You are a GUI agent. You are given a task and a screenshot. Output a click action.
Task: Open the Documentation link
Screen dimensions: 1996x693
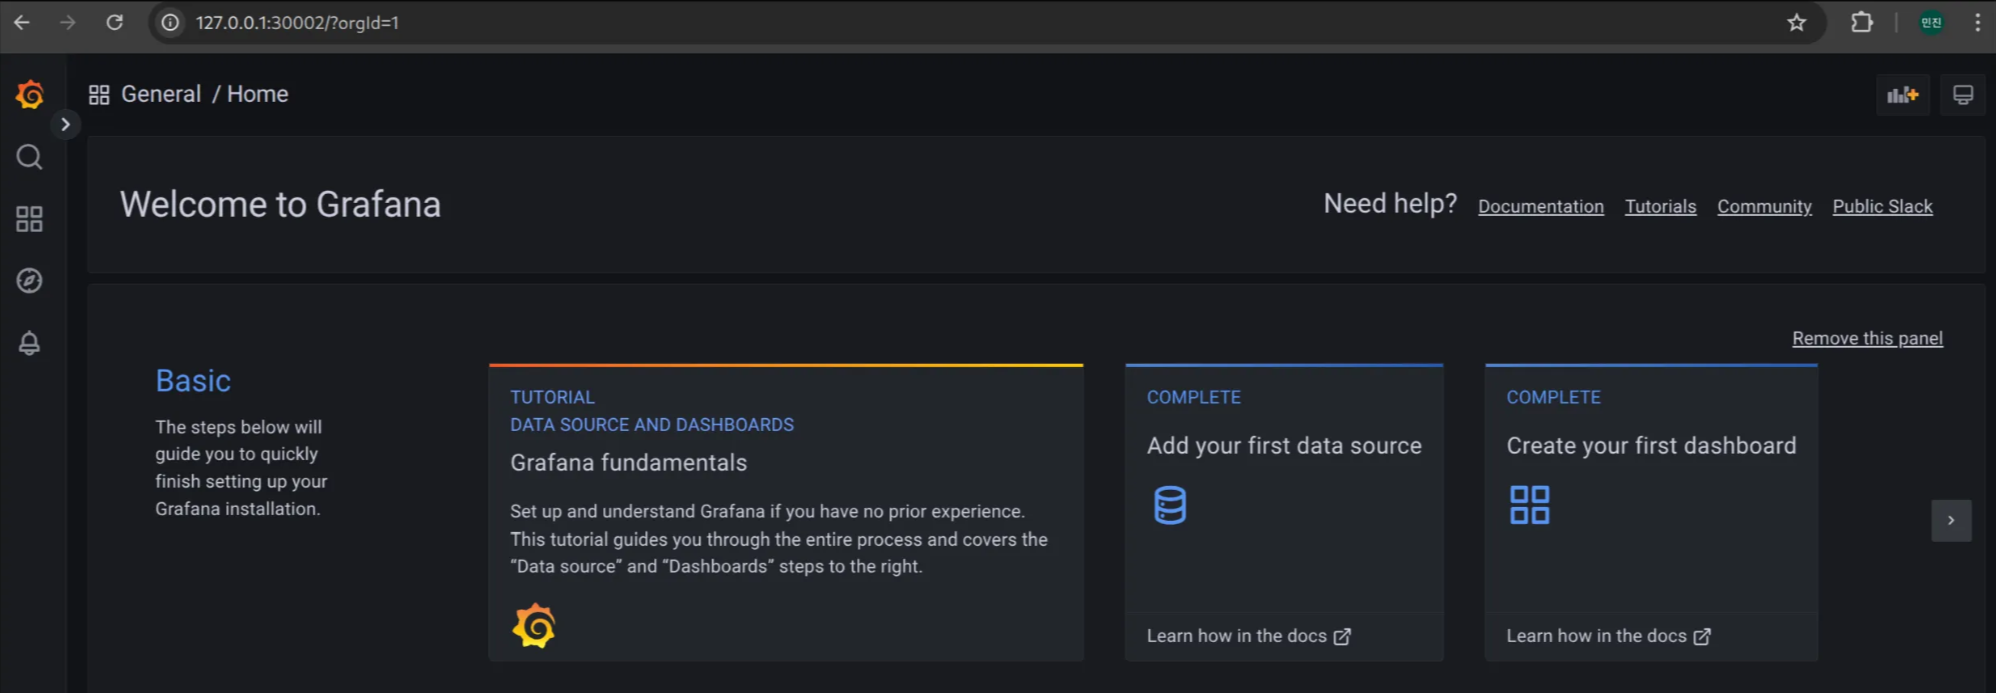coord(1541,207)
